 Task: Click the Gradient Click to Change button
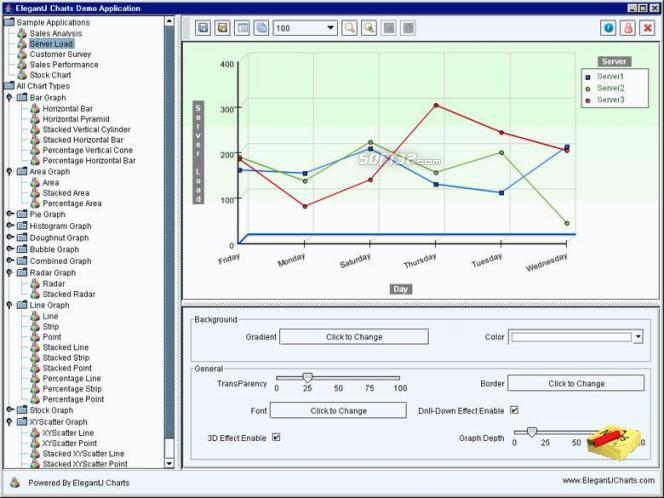coord(354,337)
